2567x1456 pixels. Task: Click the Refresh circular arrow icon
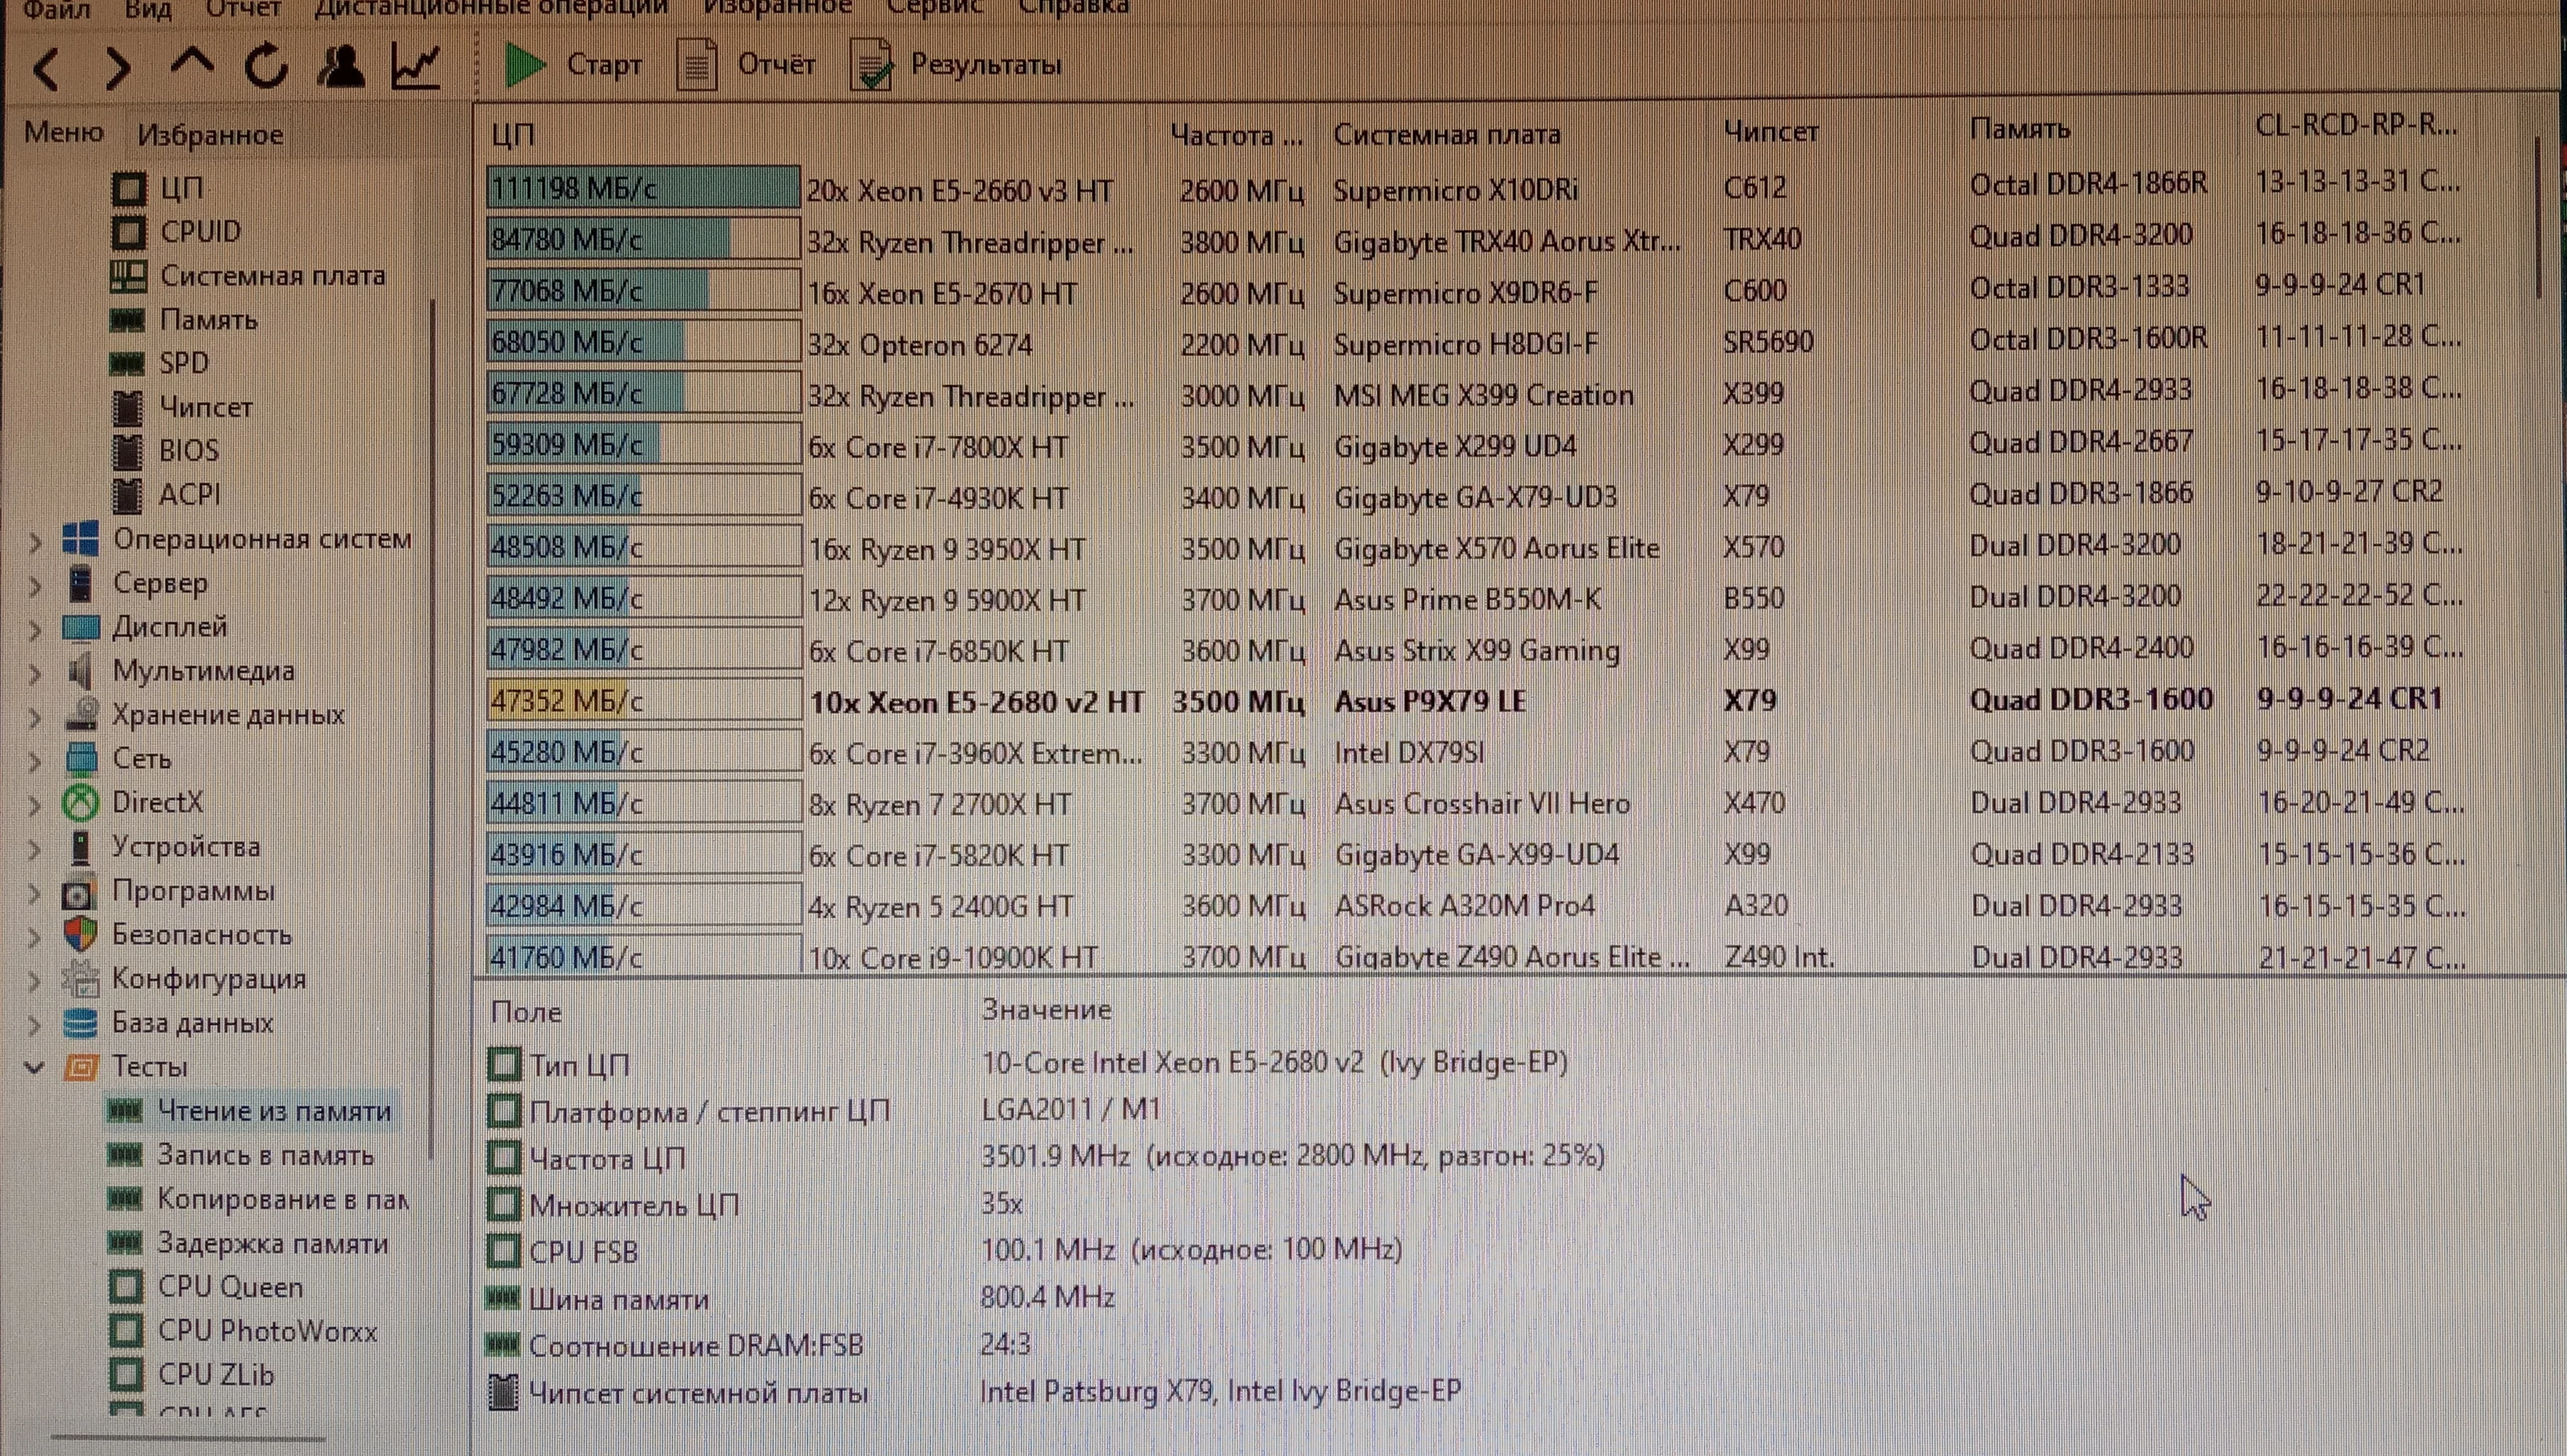coord(267,67)
